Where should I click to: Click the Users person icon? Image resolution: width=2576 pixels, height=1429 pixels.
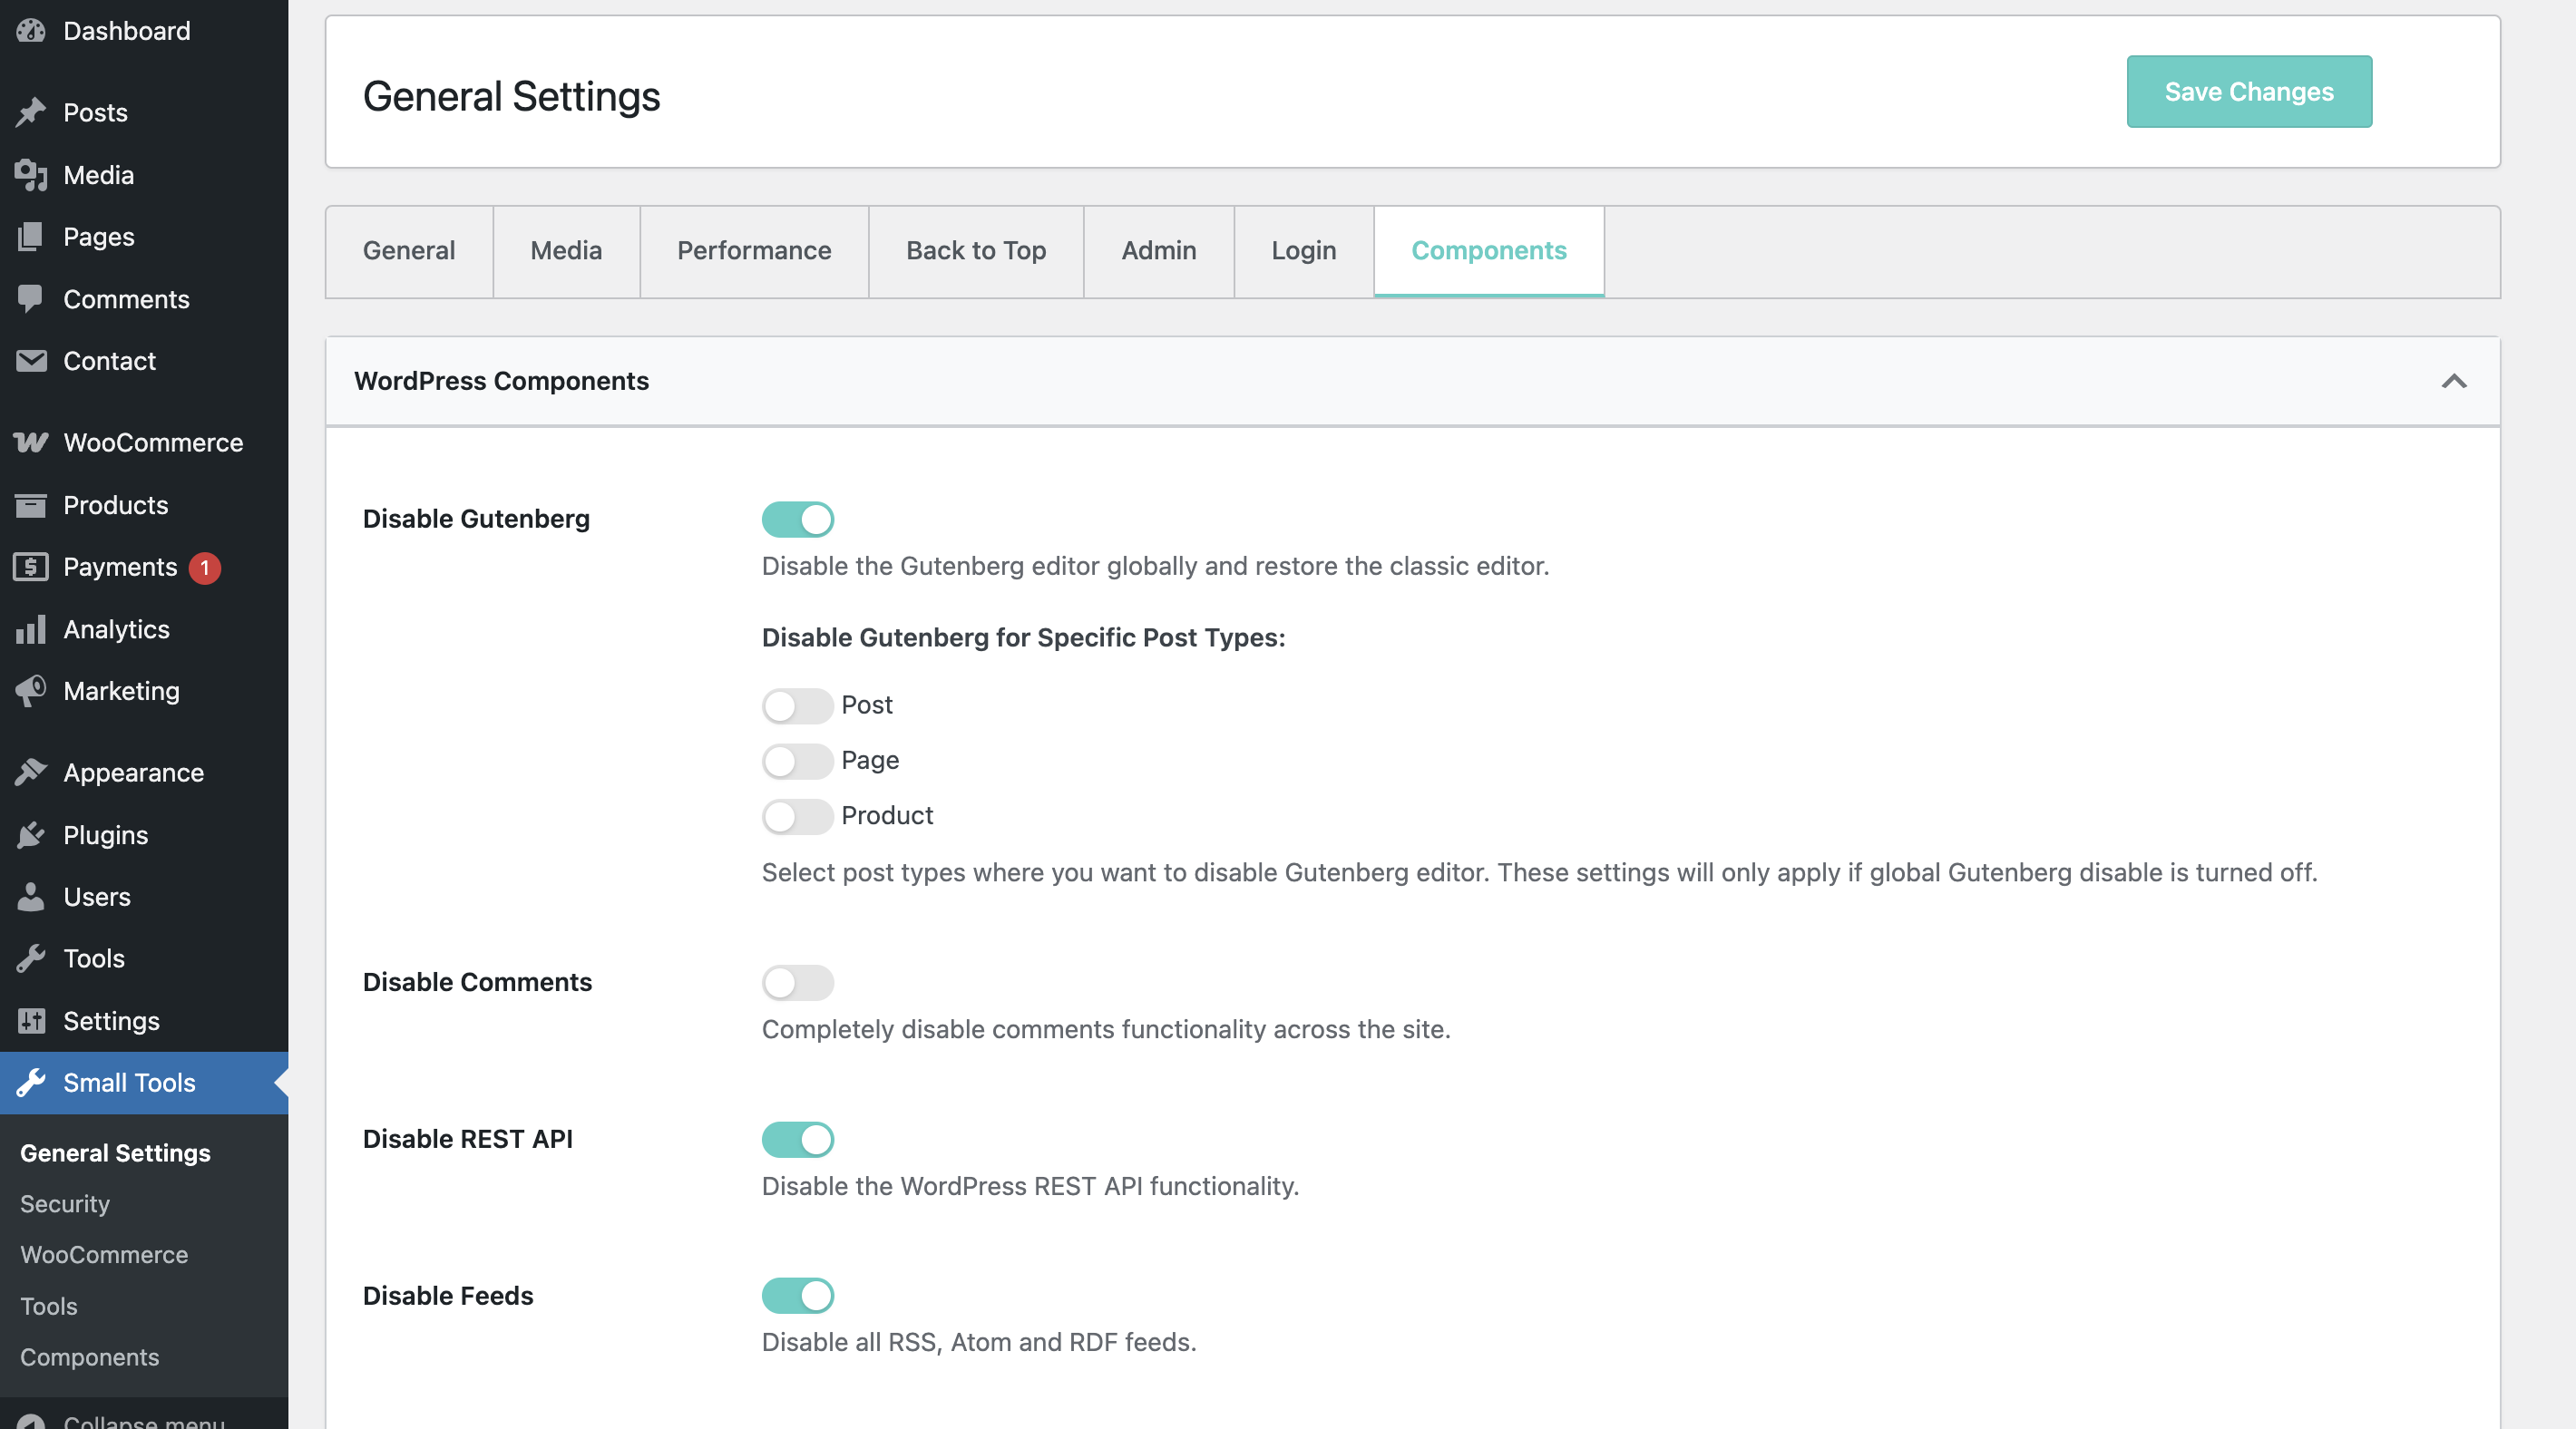point(31,897)
